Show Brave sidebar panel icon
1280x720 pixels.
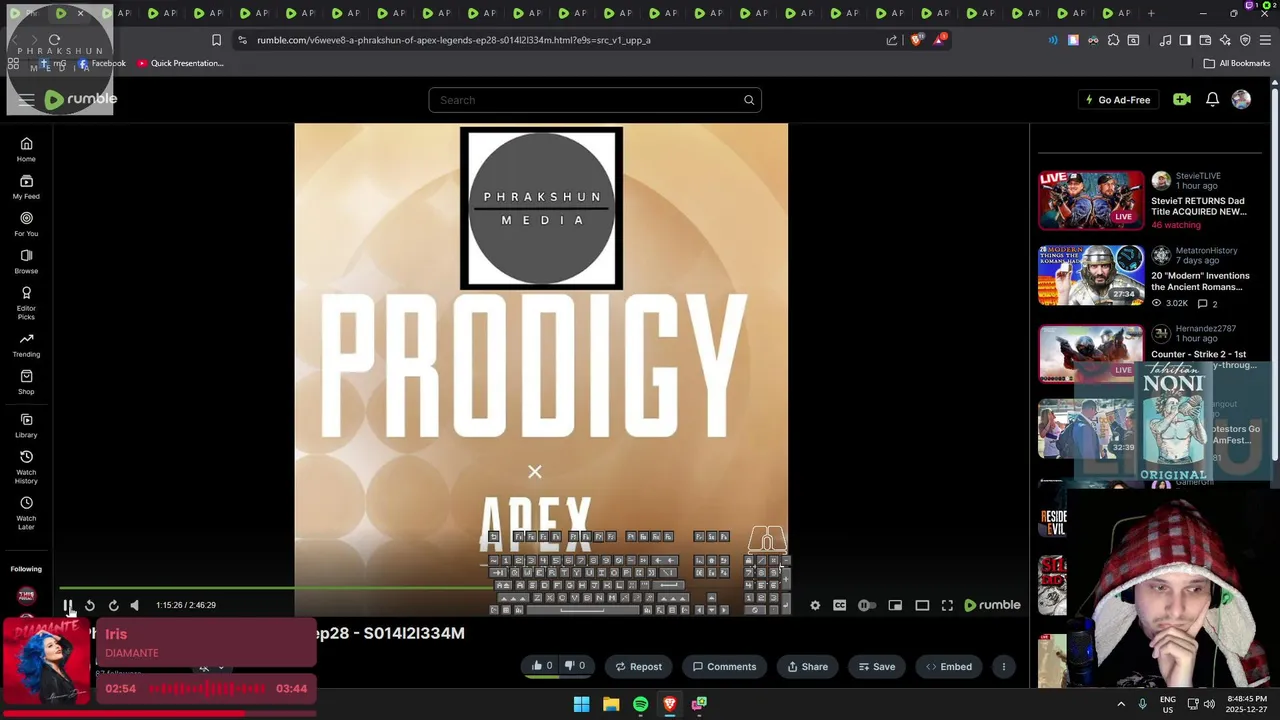click(x=1185, y=40)
